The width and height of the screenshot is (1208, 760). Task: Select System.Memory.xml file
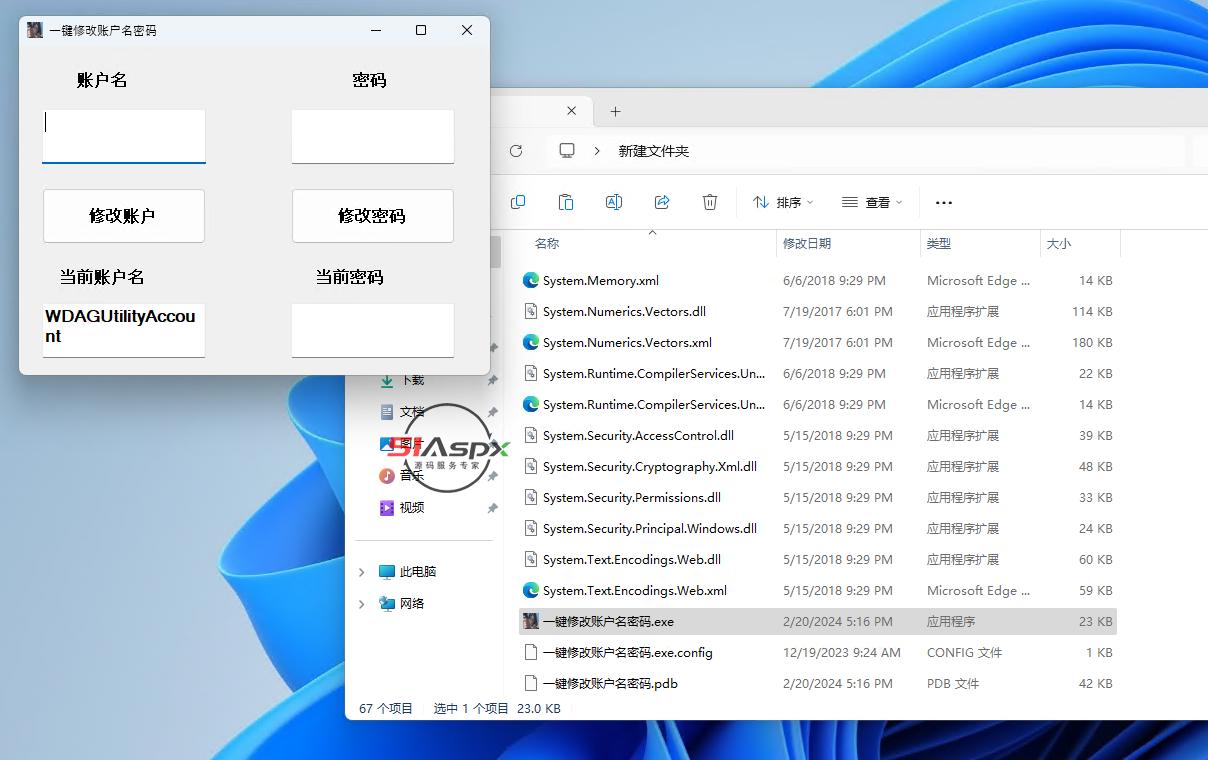pos(600,281)
